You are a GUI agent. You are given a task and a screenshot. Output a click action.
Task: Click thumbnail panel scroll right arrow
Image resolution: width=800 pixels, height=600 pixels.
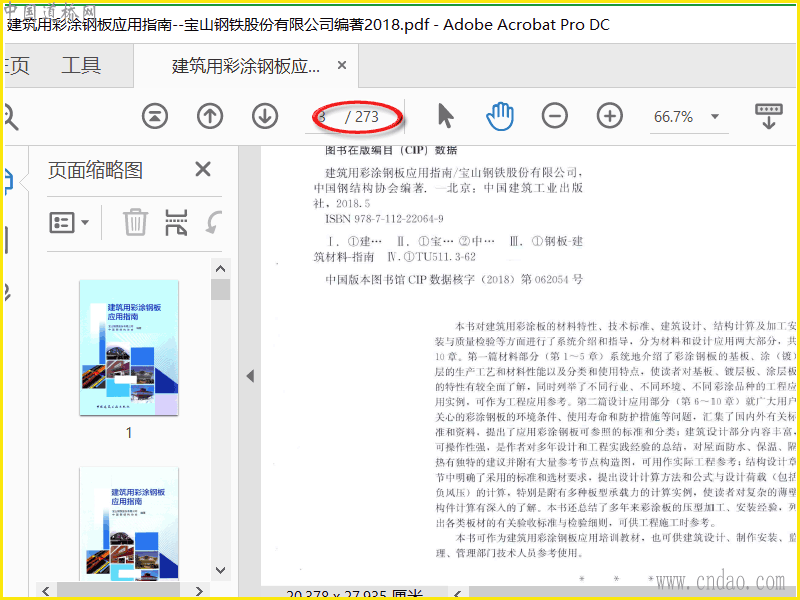pos(199,591)
